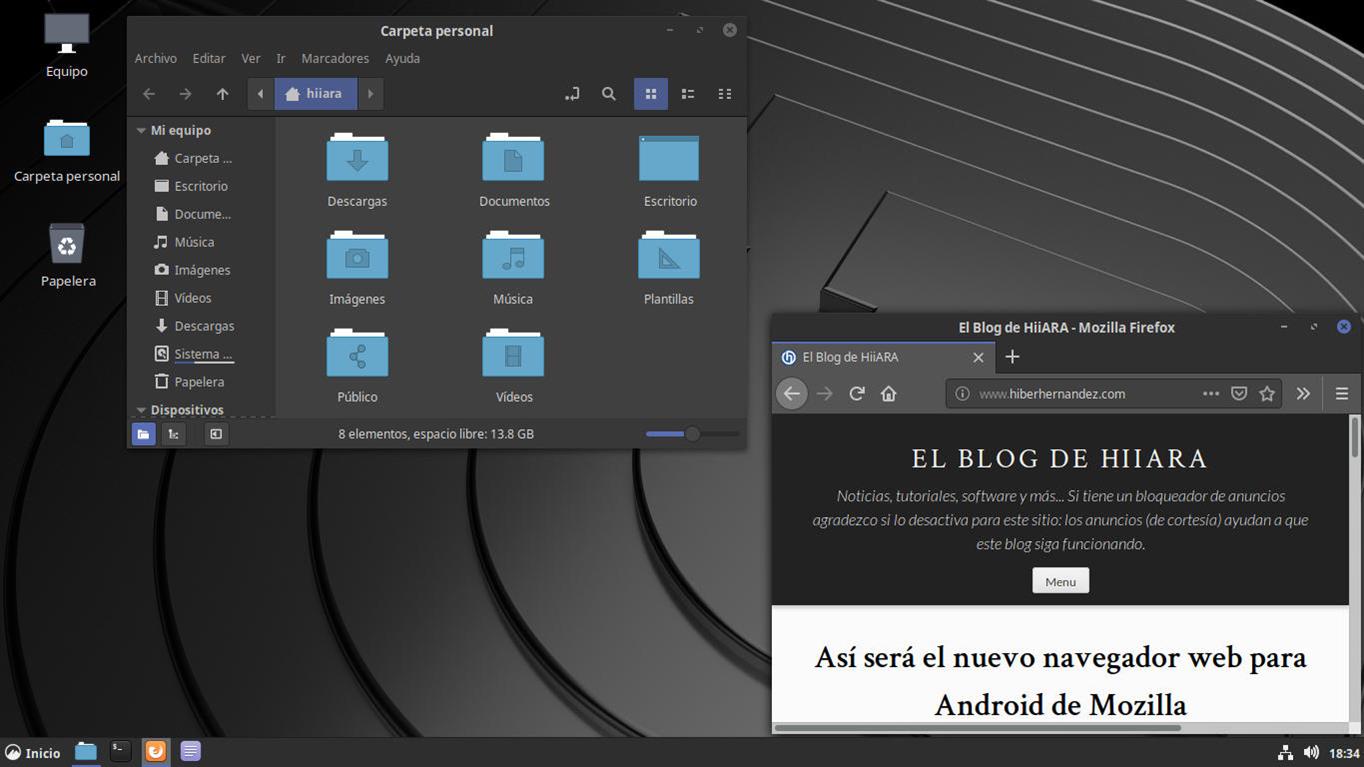Click the Firefox forward button

coord(825,394)
